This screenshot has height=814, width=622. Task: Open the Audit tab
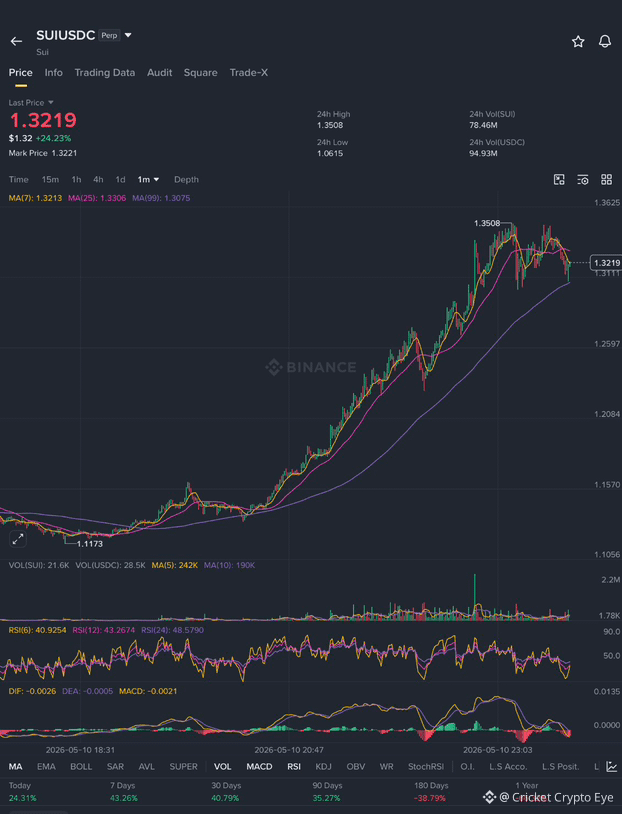coord(159,73)
